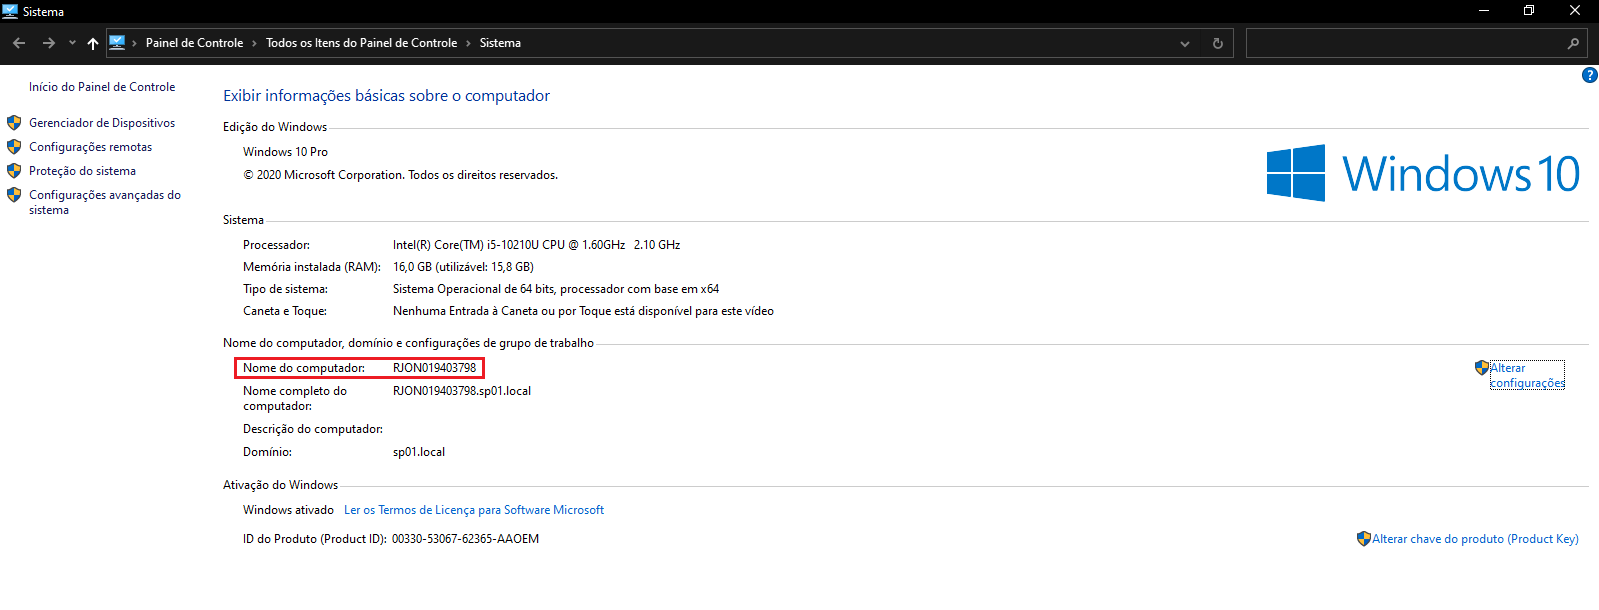Viewport: 1599px width, 610px height.
Task: Click shield icon beside Proteção do sistema
Action: click(14, 171)
